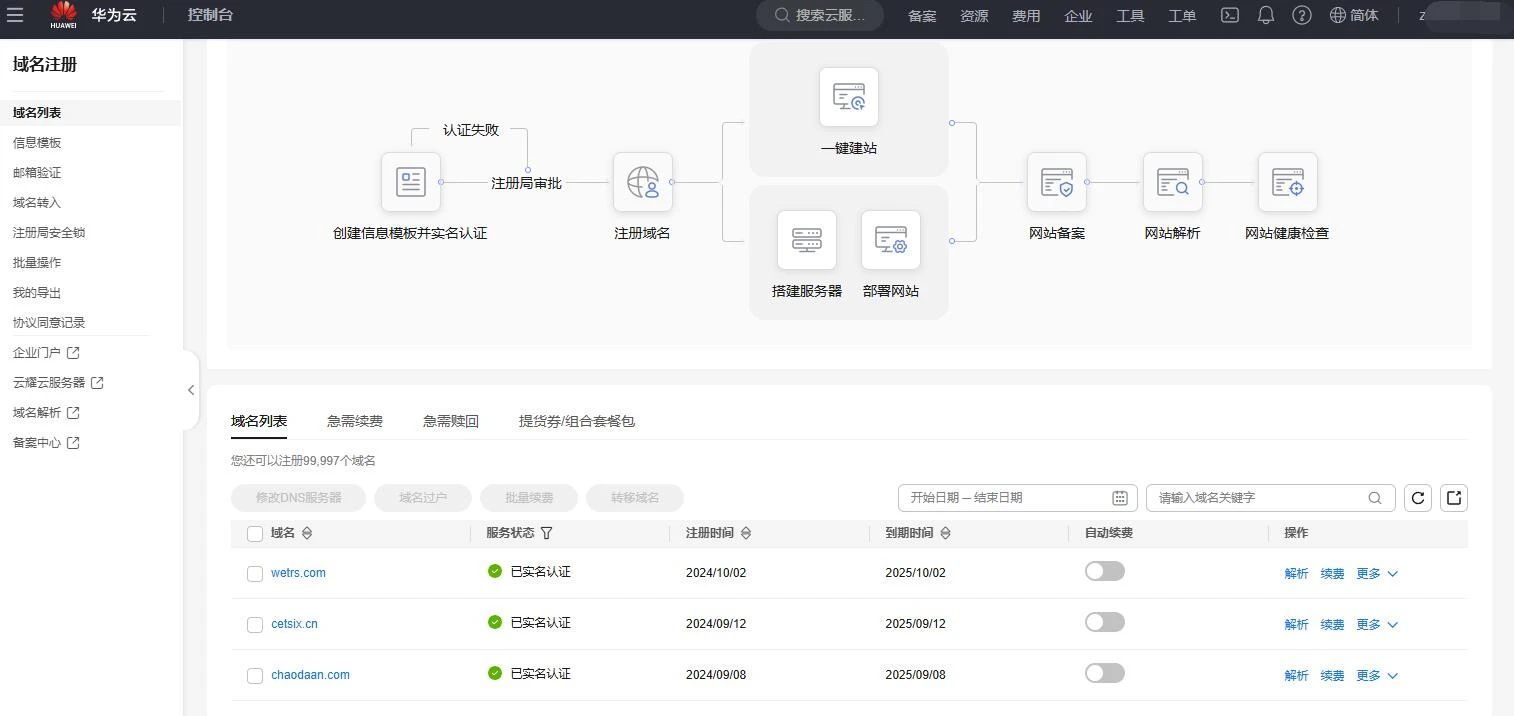Image resolution: width=1514 pixels, height=716 pixels.
Task: Open 信息模板 in the sidebar
Action: [37, 143]
